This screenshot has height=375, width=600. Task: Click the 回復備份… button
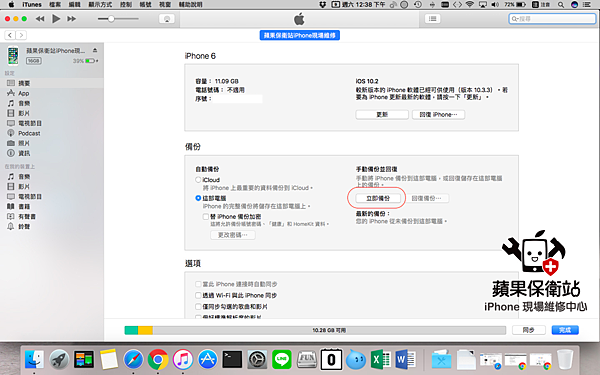click(426, 198)
